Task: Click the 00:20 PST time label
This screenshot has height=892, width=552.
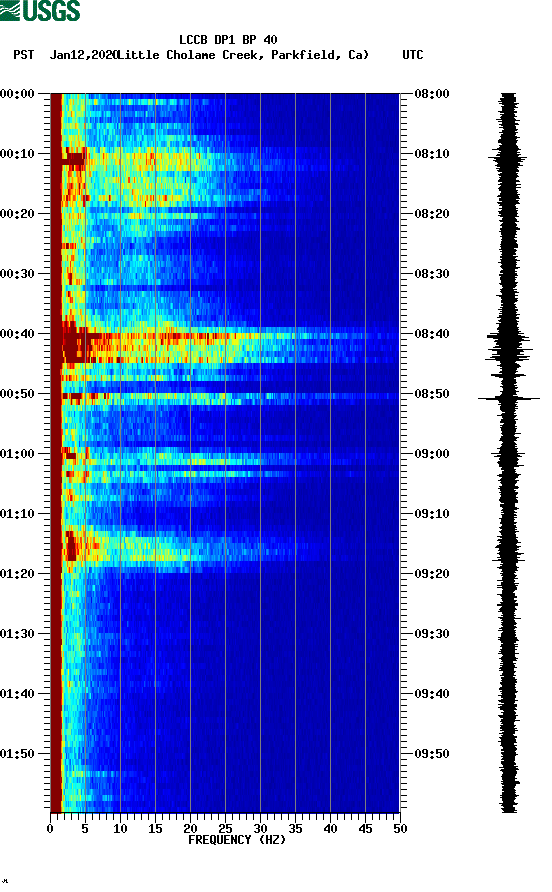Action: [18, 214]
